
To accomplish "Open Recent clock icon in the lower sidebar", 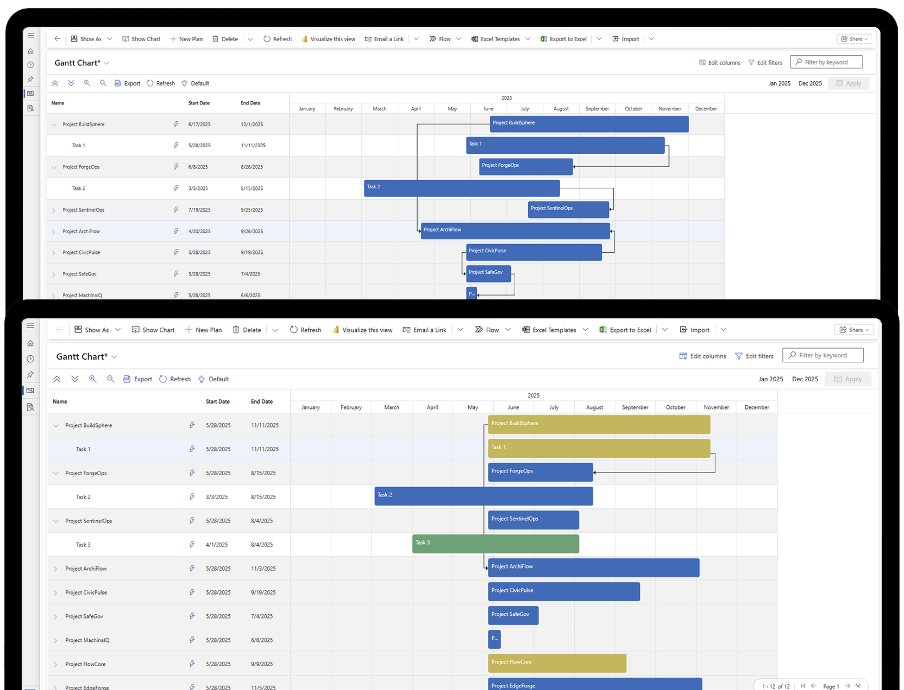I will [30, 358].
